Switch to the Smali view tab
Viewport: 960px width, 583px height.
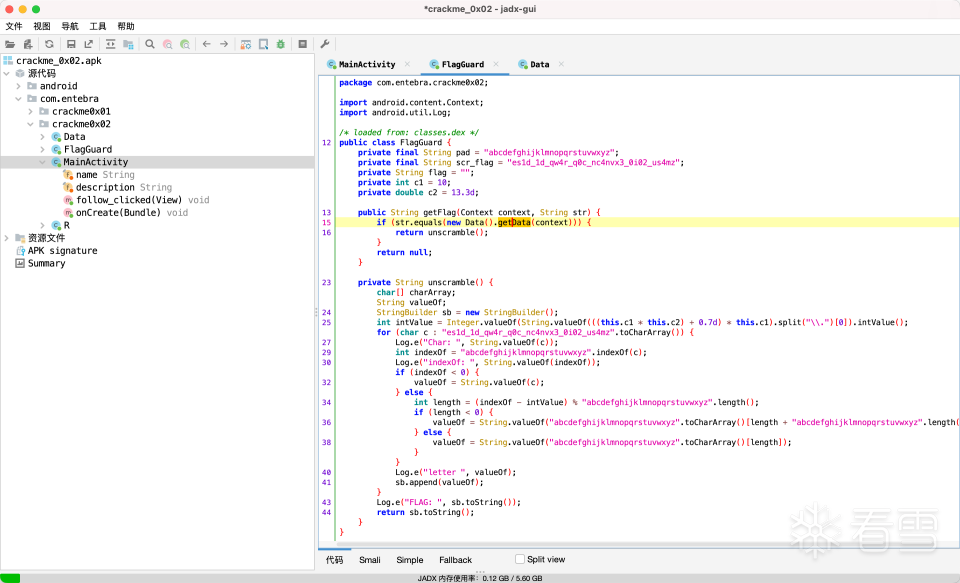coord(370,560)
